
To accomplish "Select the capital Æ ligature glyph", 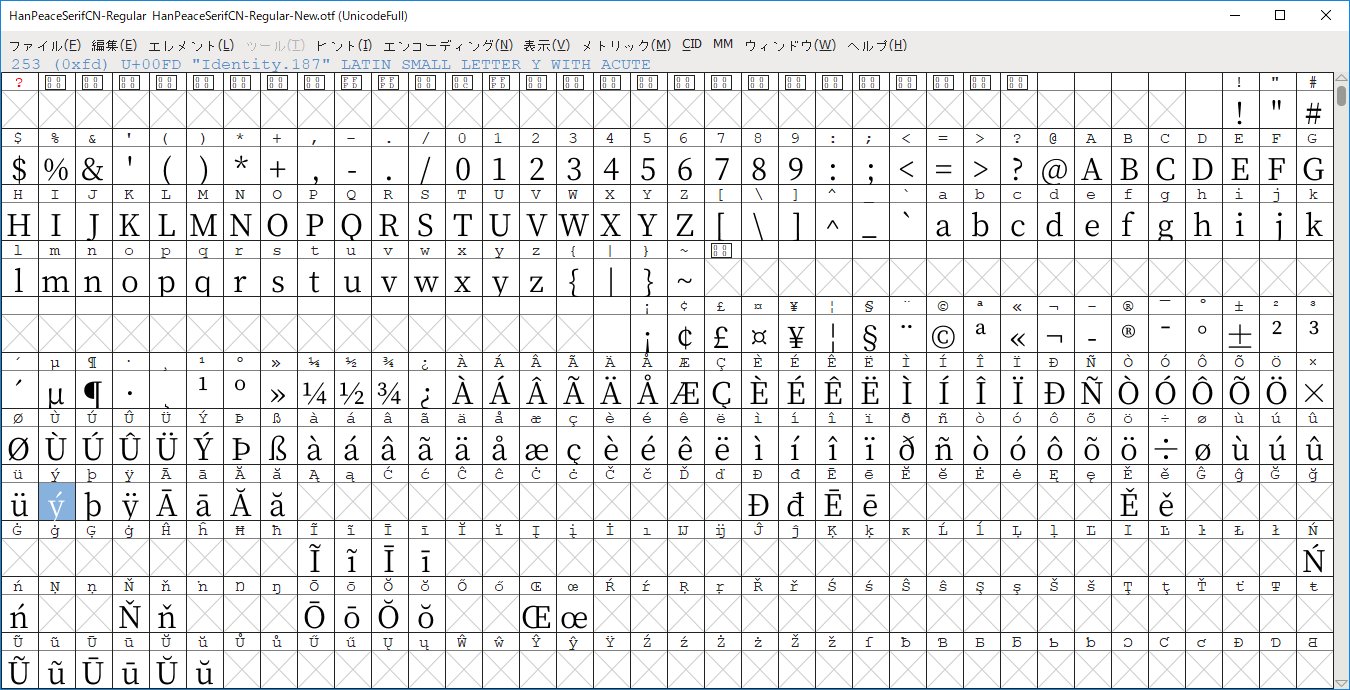I will point(684,391).
